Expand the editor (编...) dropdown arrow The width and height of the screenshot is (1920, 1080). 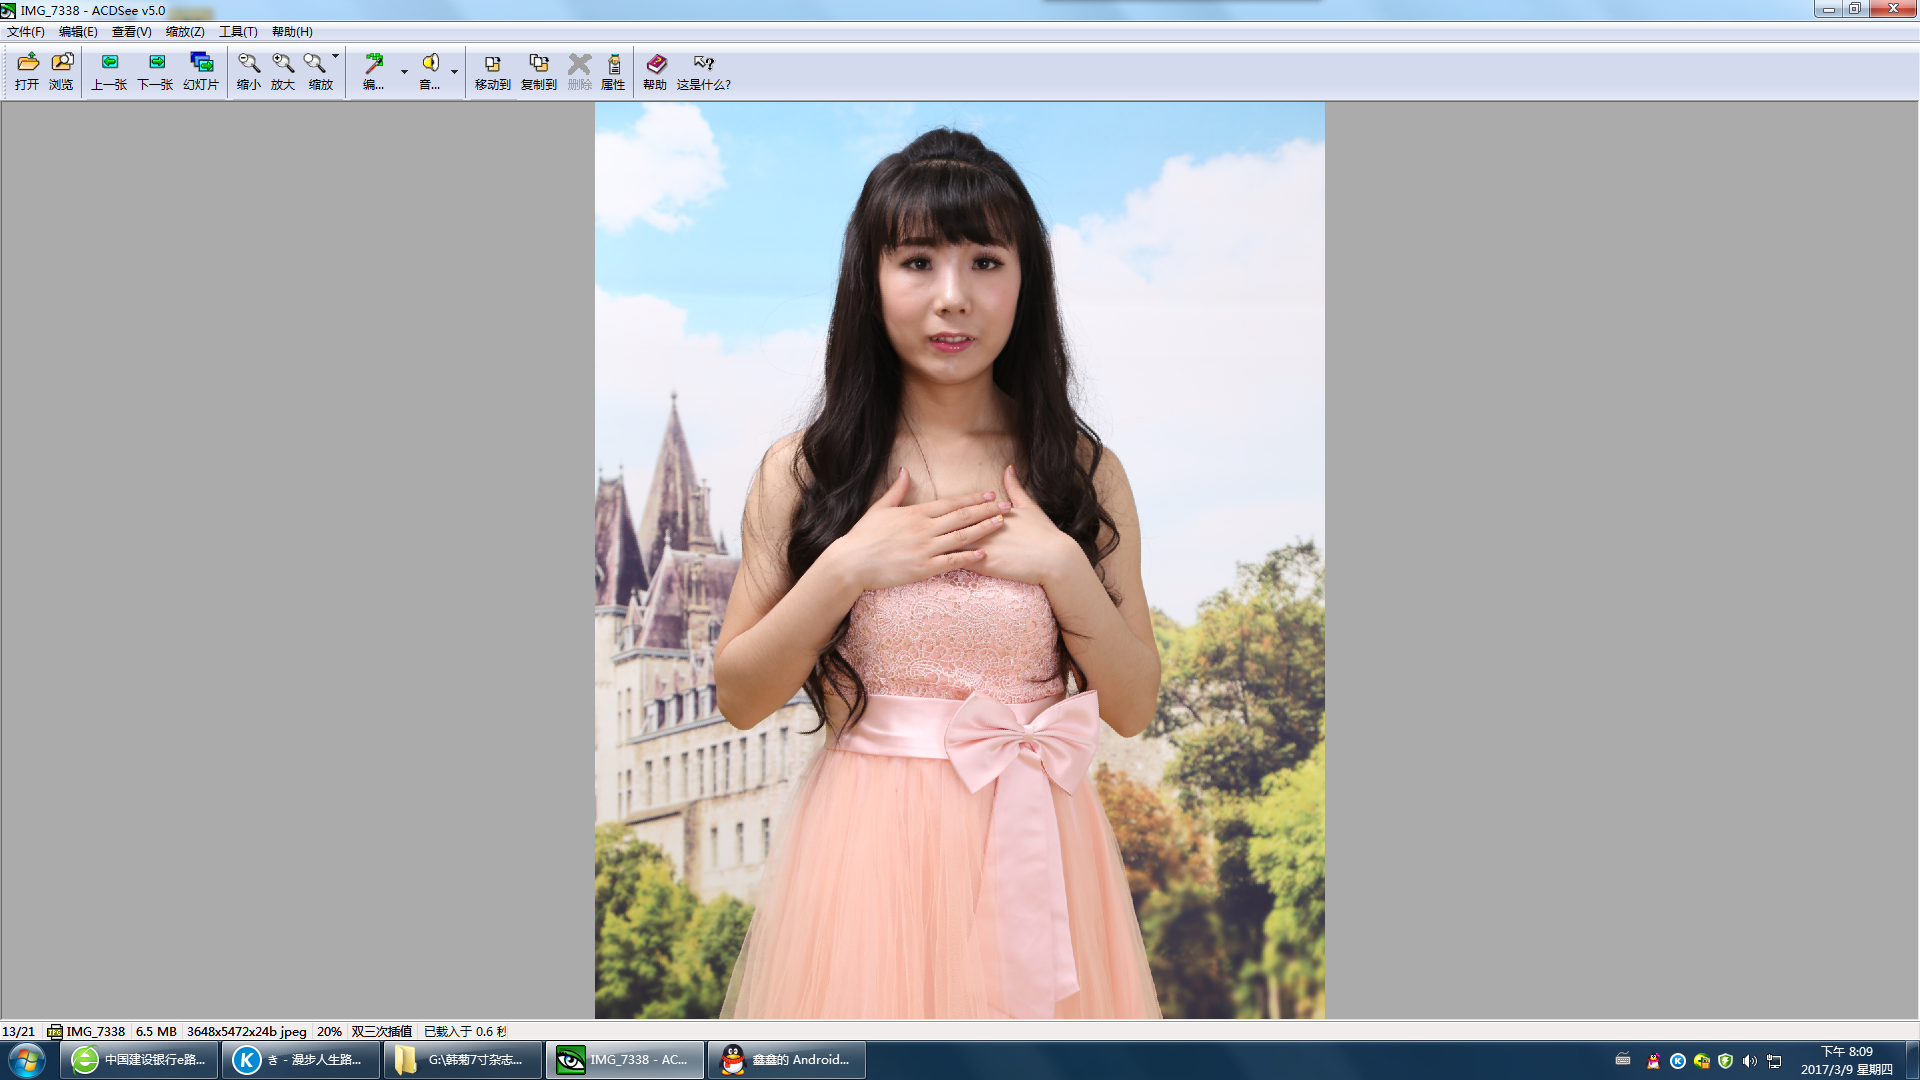(x=404, y=72)
